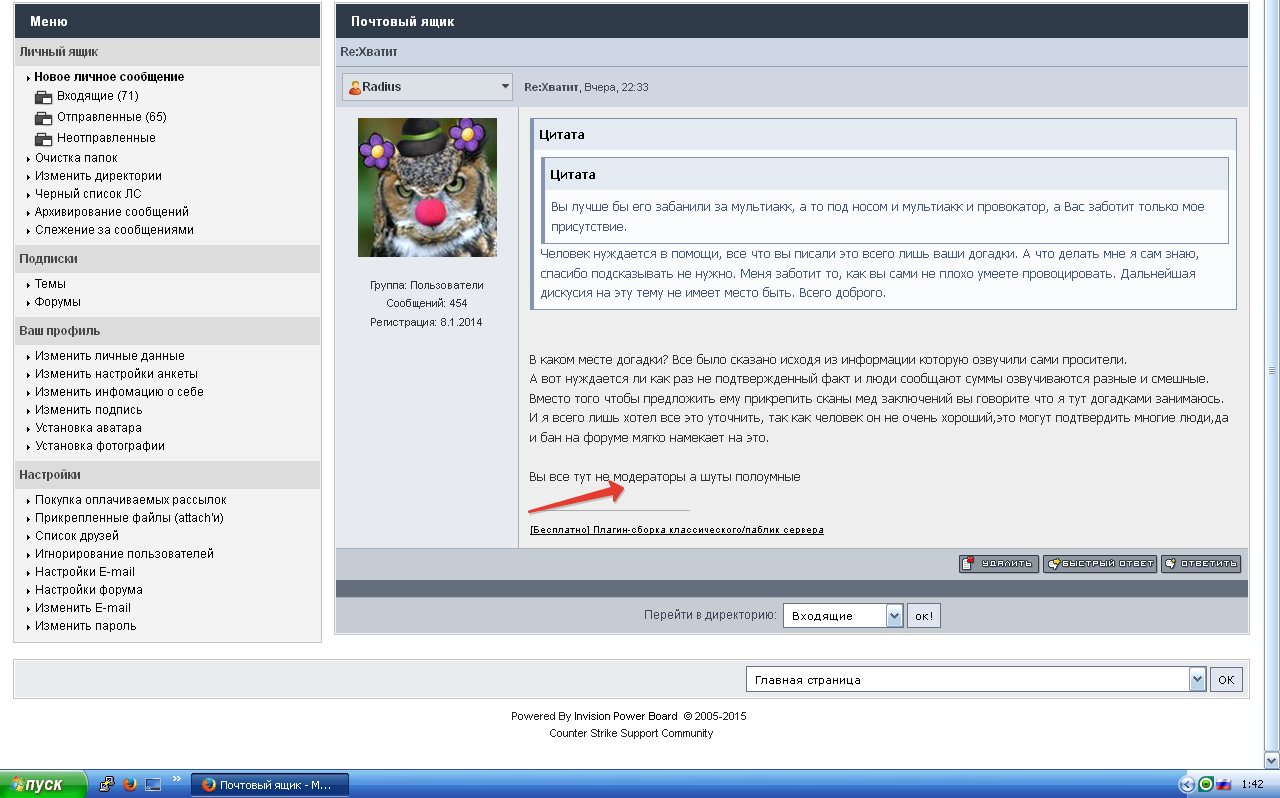Viewport: 1280px width, 798px height.
Task: Open Настройки форума link
Action: tap(89, 590)
